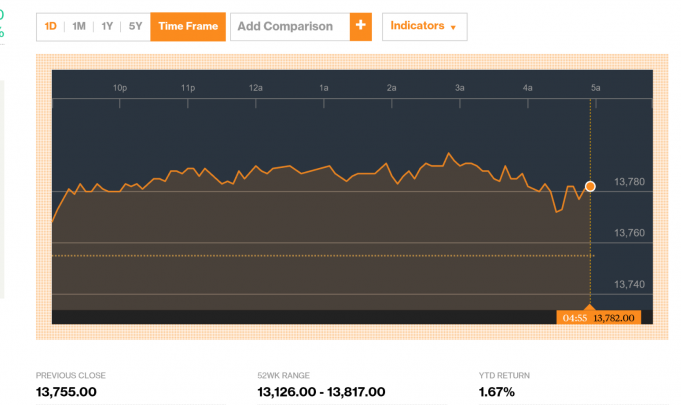Image resolution: width=681 pixels, height=405 pixels.
Task: Click the white data point marker on the chart
Action: coord(590,186)
